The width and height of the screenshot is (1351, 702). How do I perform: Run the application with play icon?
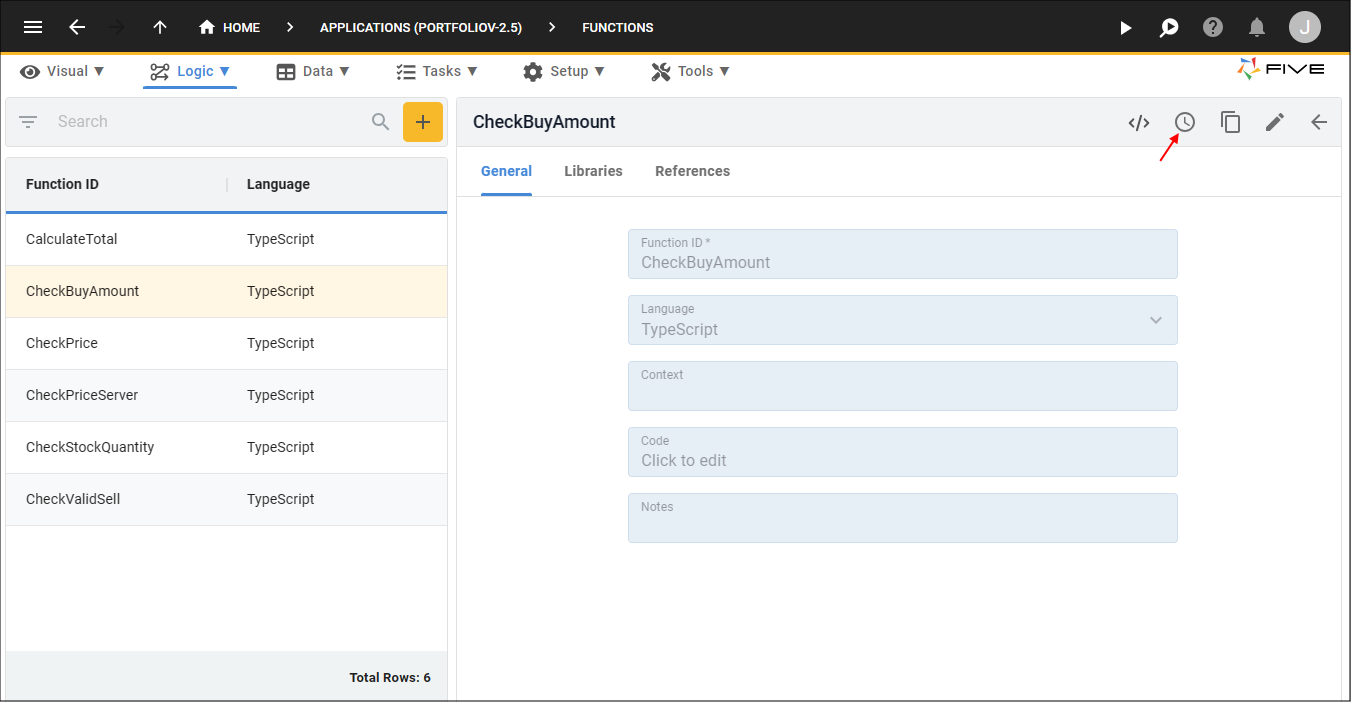point(1126,28)
